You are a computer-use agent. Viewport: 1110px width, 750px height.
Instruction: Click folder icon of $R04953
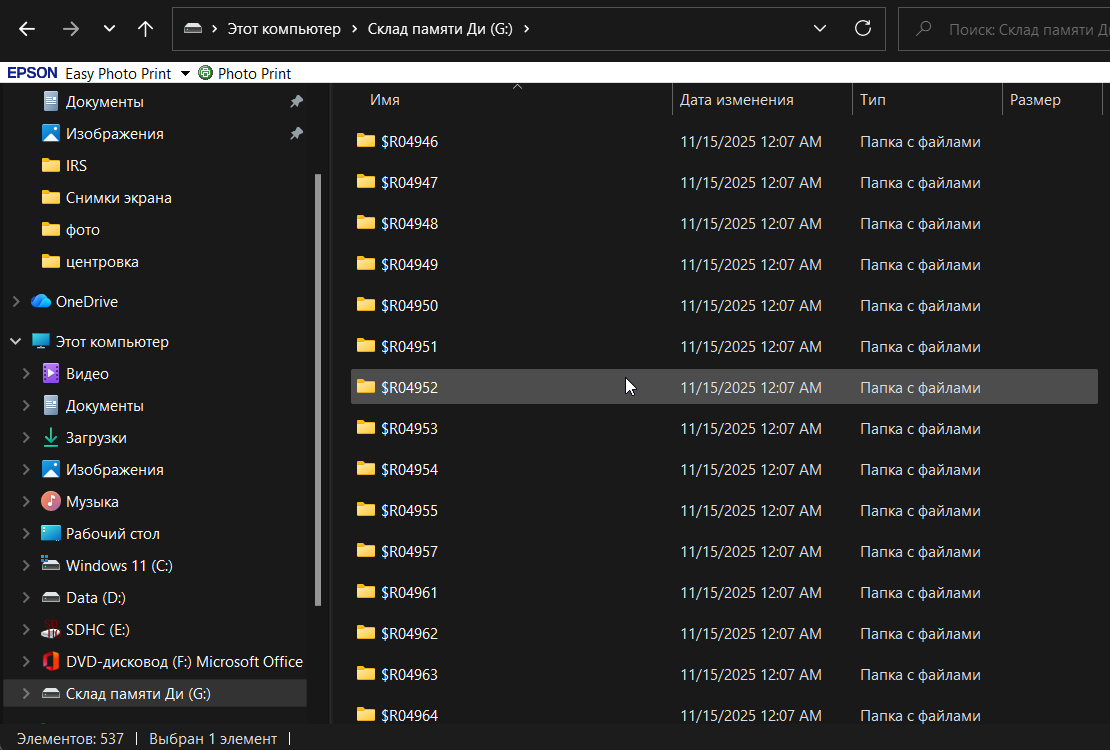pos(365,427)
